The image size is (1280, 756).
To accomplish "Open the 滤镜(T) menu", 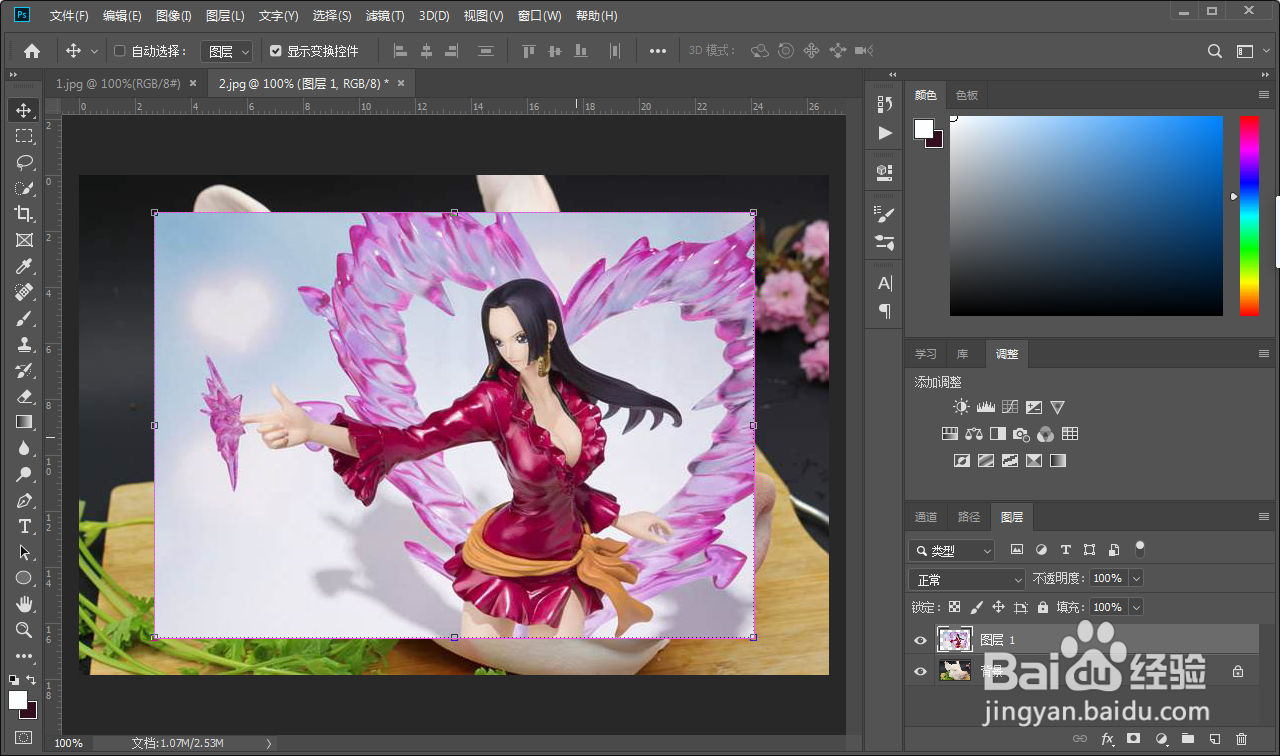I will (385, 16).
